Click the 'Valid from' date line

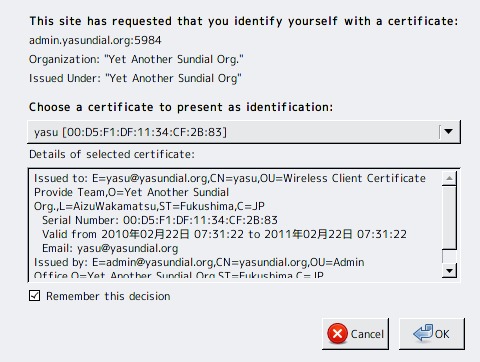click(224, 234)
